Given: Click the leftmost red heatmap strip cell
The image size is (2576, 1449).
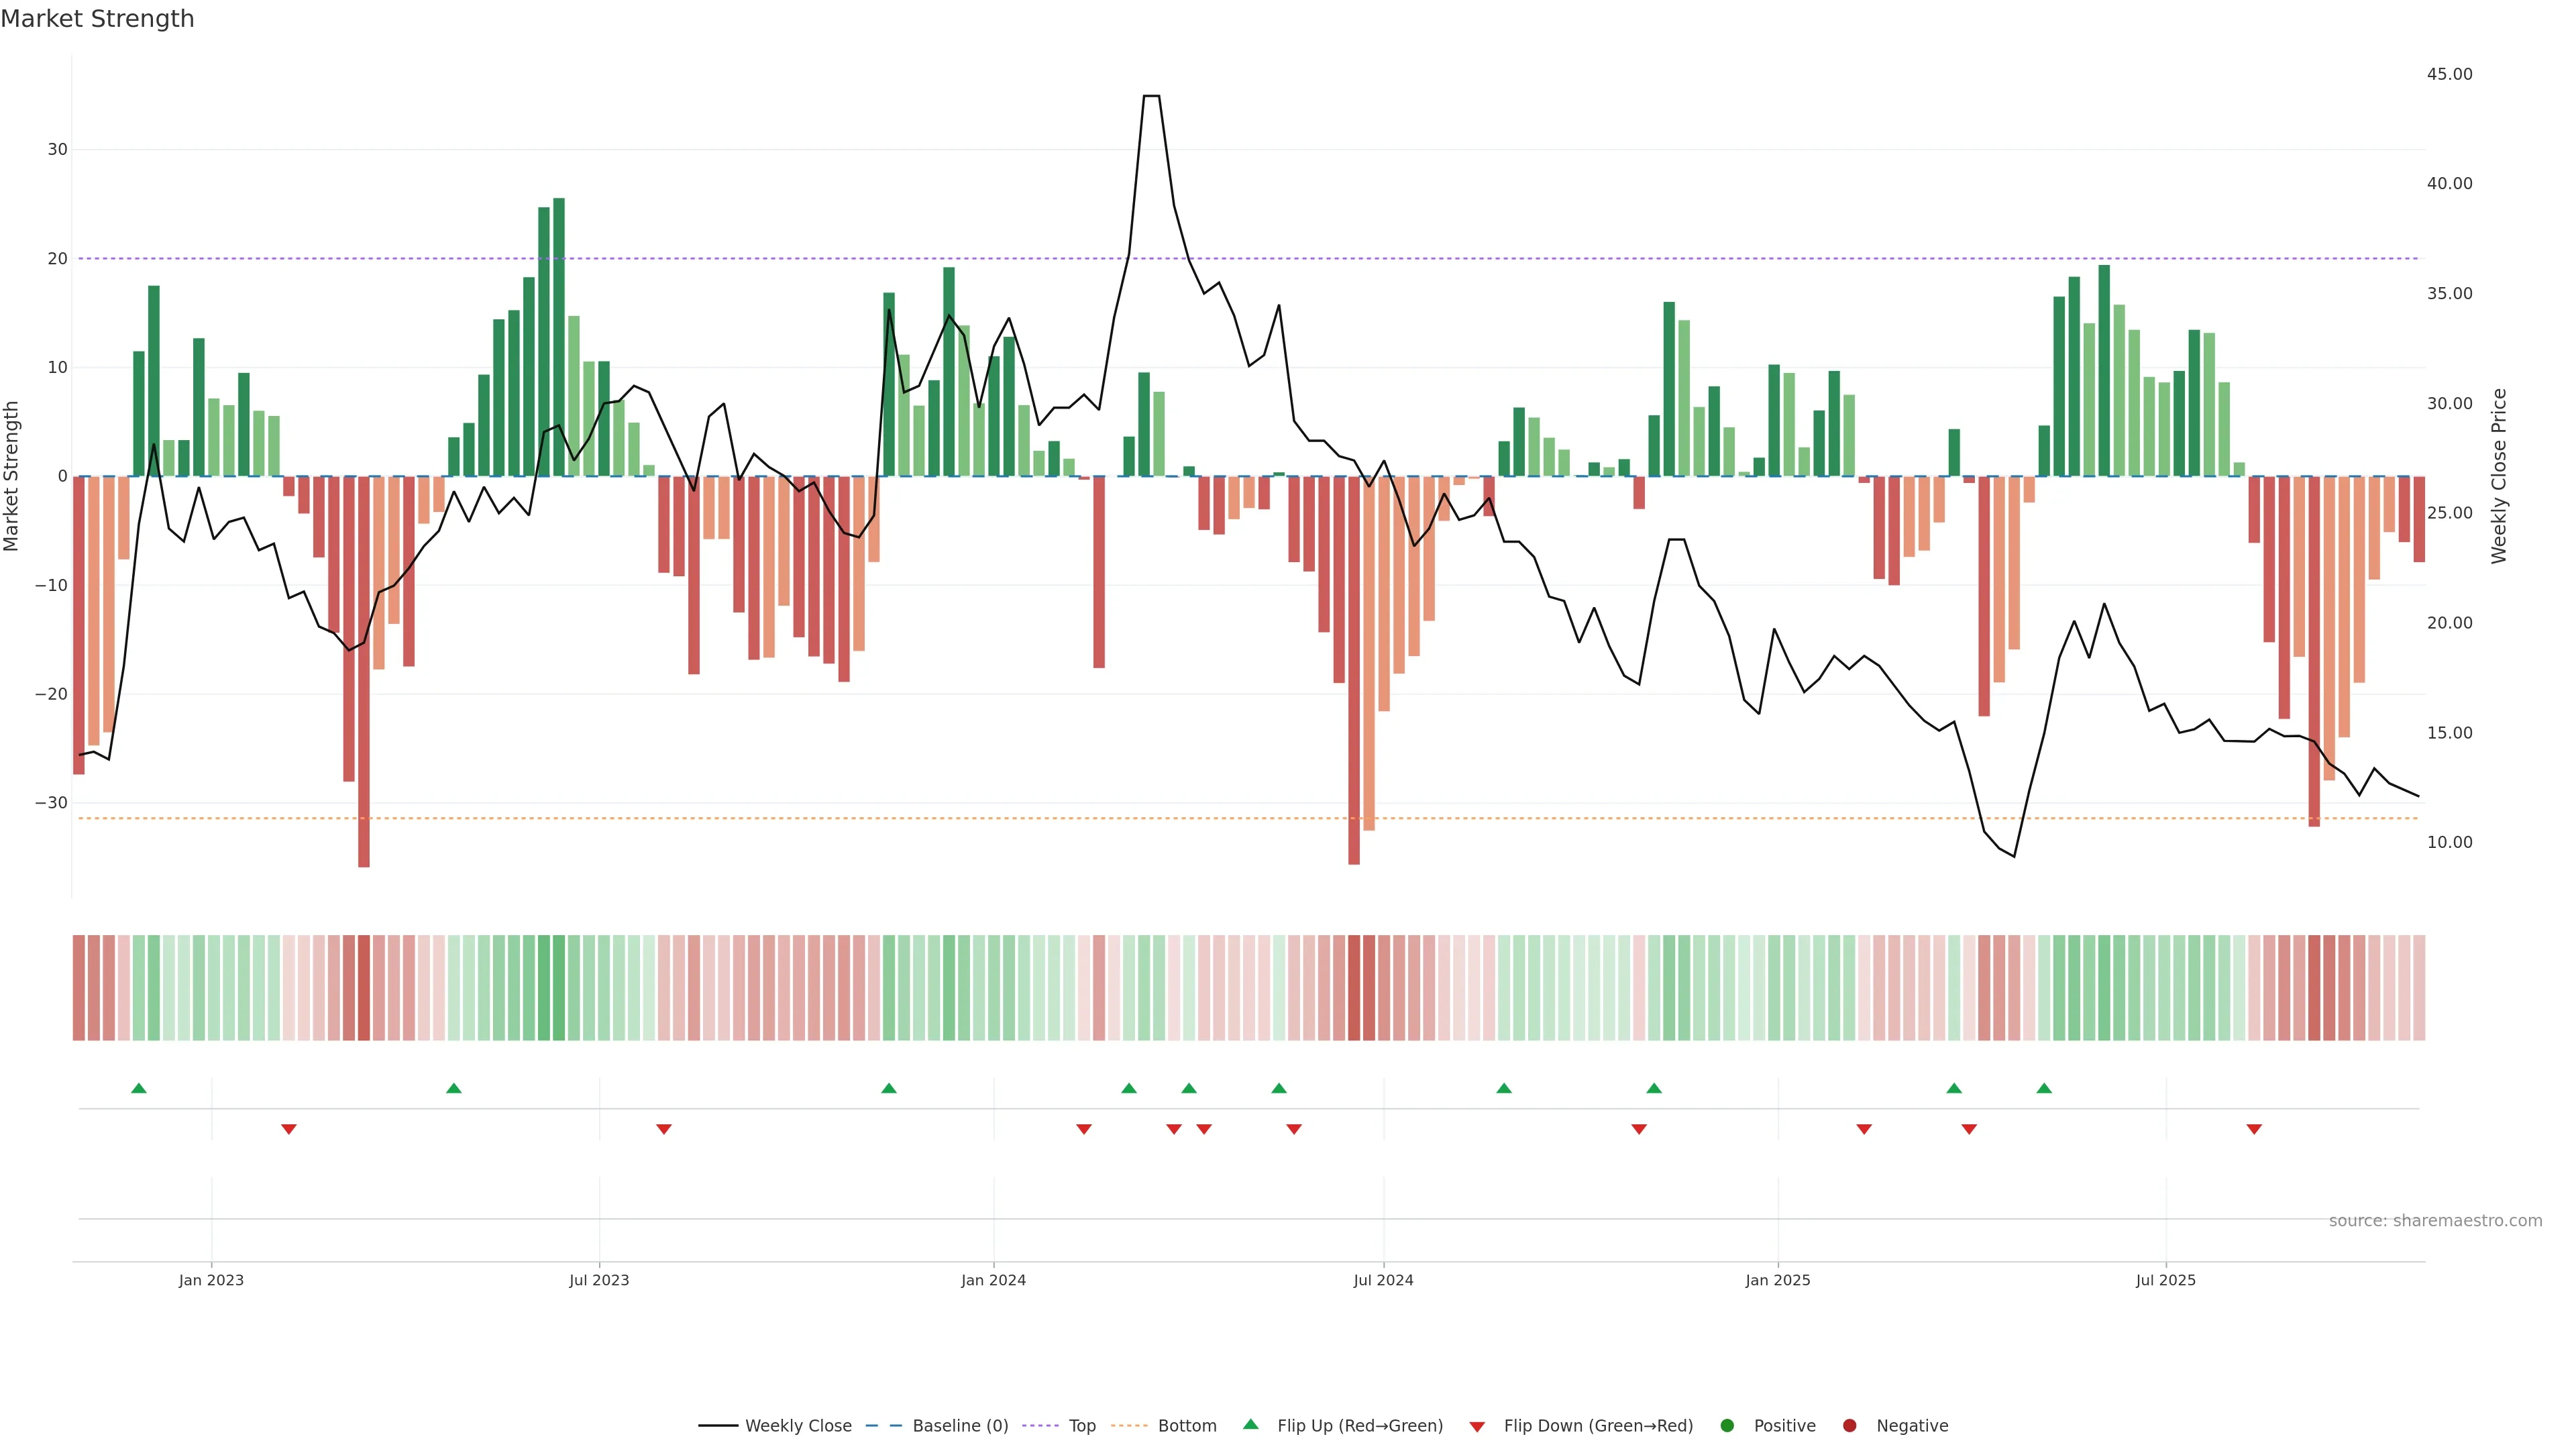Looking at the screenshot, I should [x=78, y=987].
